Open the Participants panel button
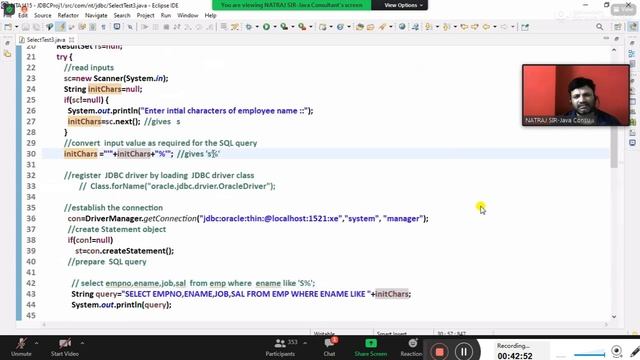 coord(280,347)
